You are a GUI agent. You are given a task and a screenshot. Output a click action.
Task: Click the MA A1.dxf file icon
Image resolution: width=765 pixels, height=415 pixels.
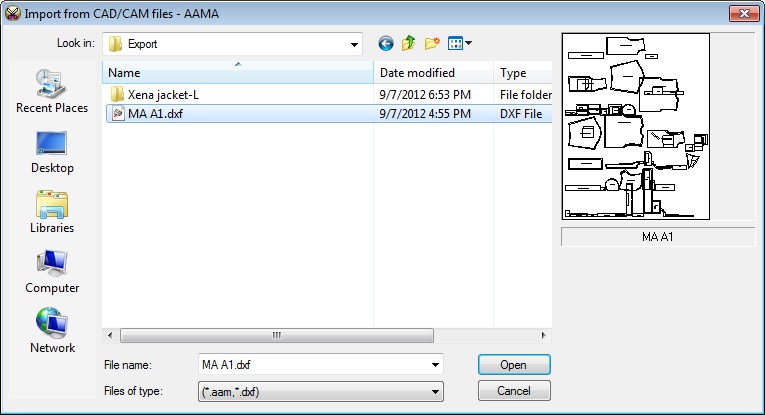click(118, 114)
